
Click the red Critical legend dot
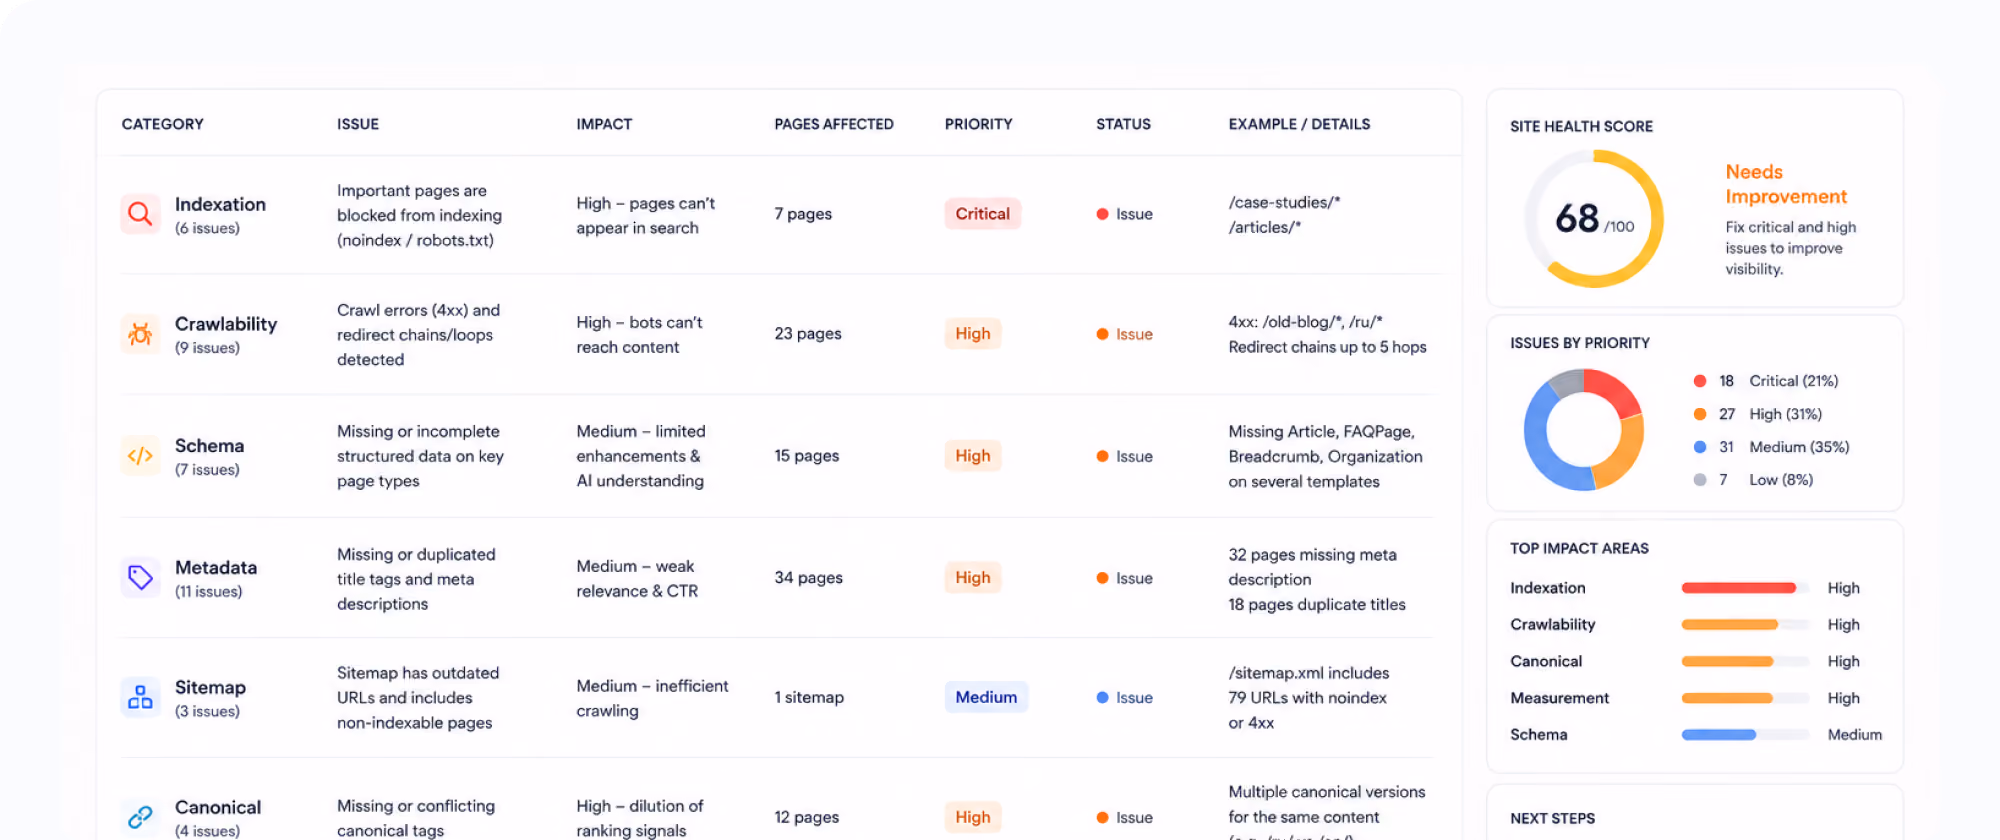(x=1699, y=381)
